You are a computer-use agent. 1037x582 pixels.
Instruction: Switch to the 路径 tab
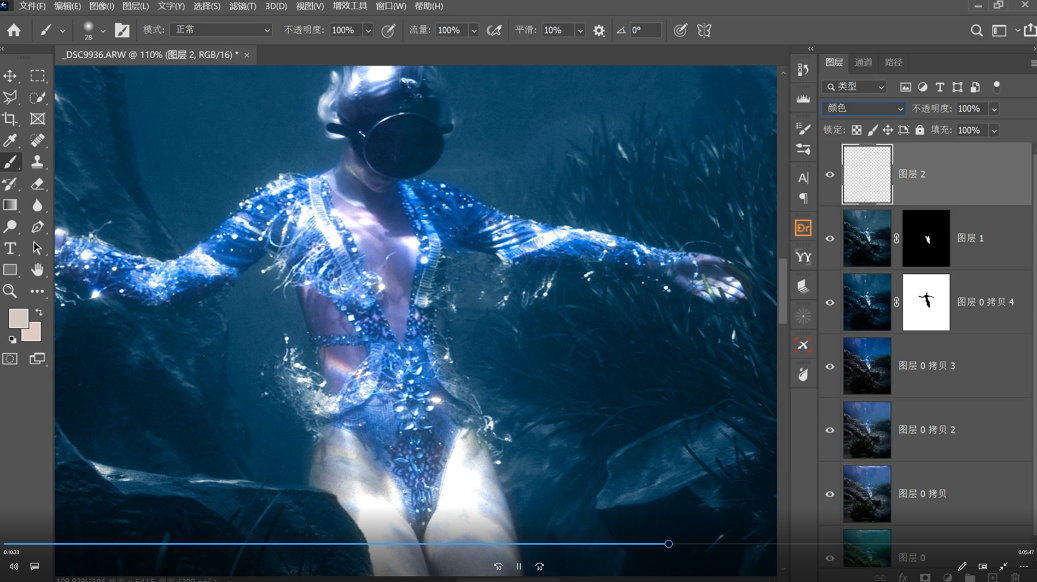tap(893, 62)
